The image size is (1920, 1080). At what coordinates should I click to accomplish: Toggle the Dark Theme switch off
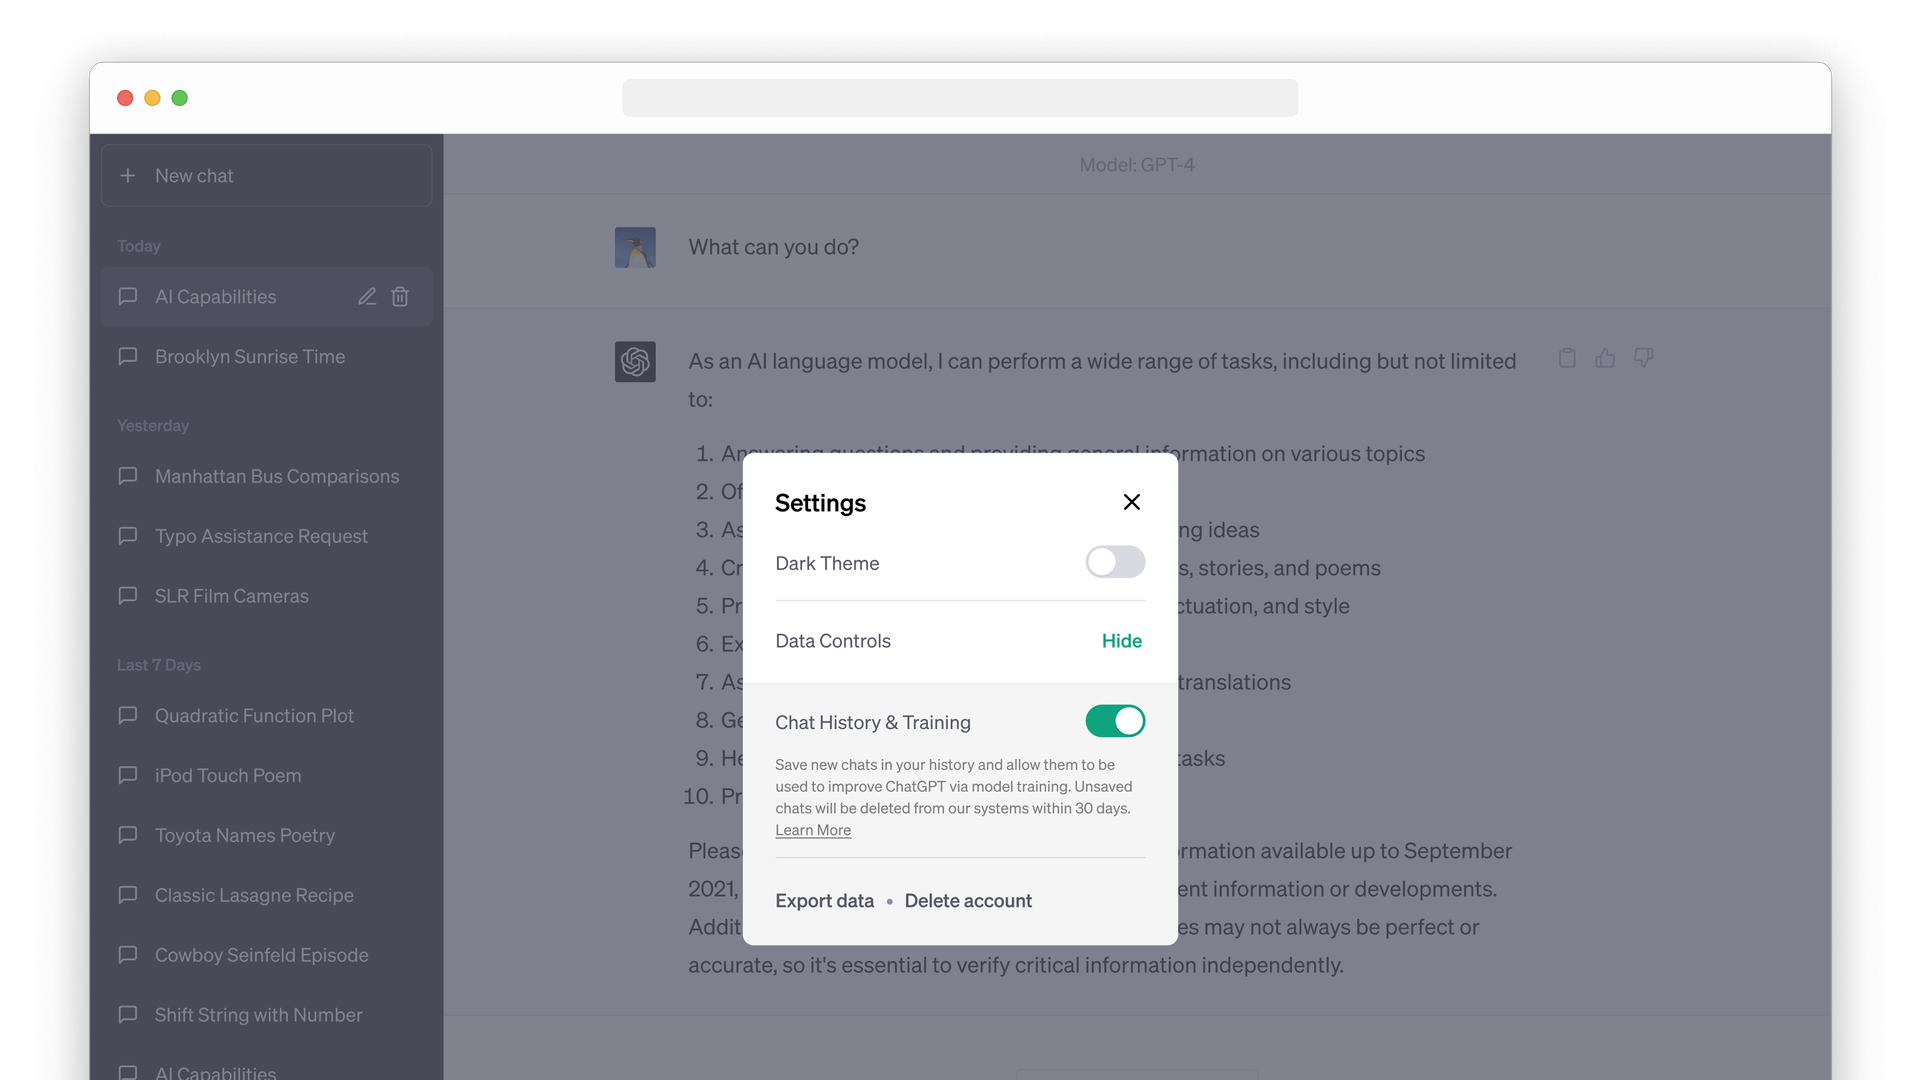pos(1114,562)
